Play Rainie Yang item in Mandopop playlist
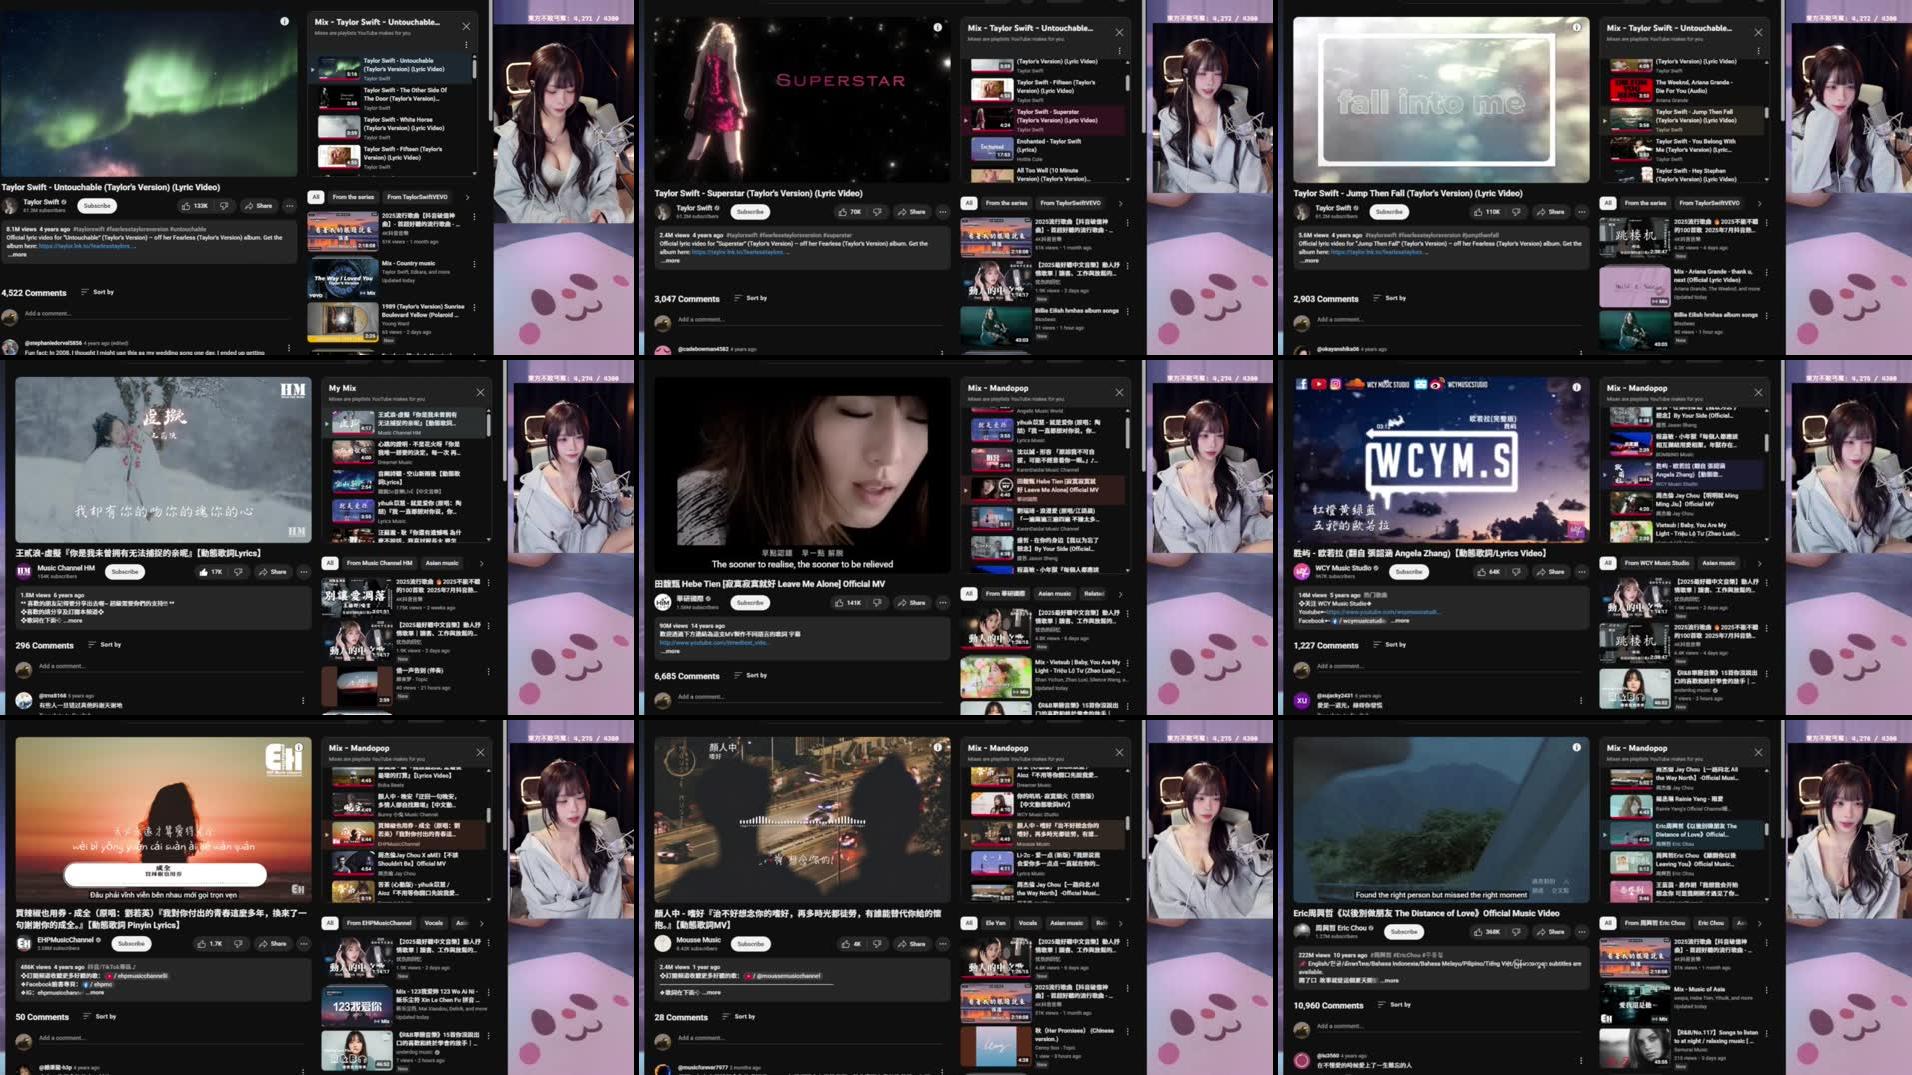The image size is (1912, 1075). tap(1682, 804)
